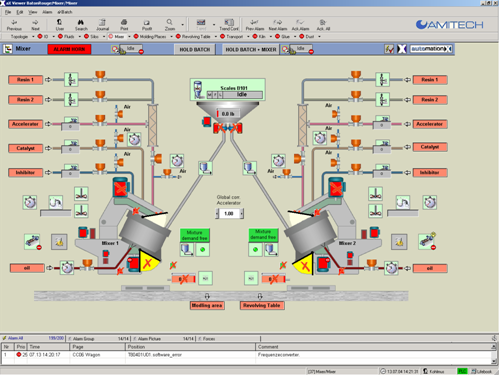Open the File menu
This screenshot has width=500, height=375.
(8, 12)
